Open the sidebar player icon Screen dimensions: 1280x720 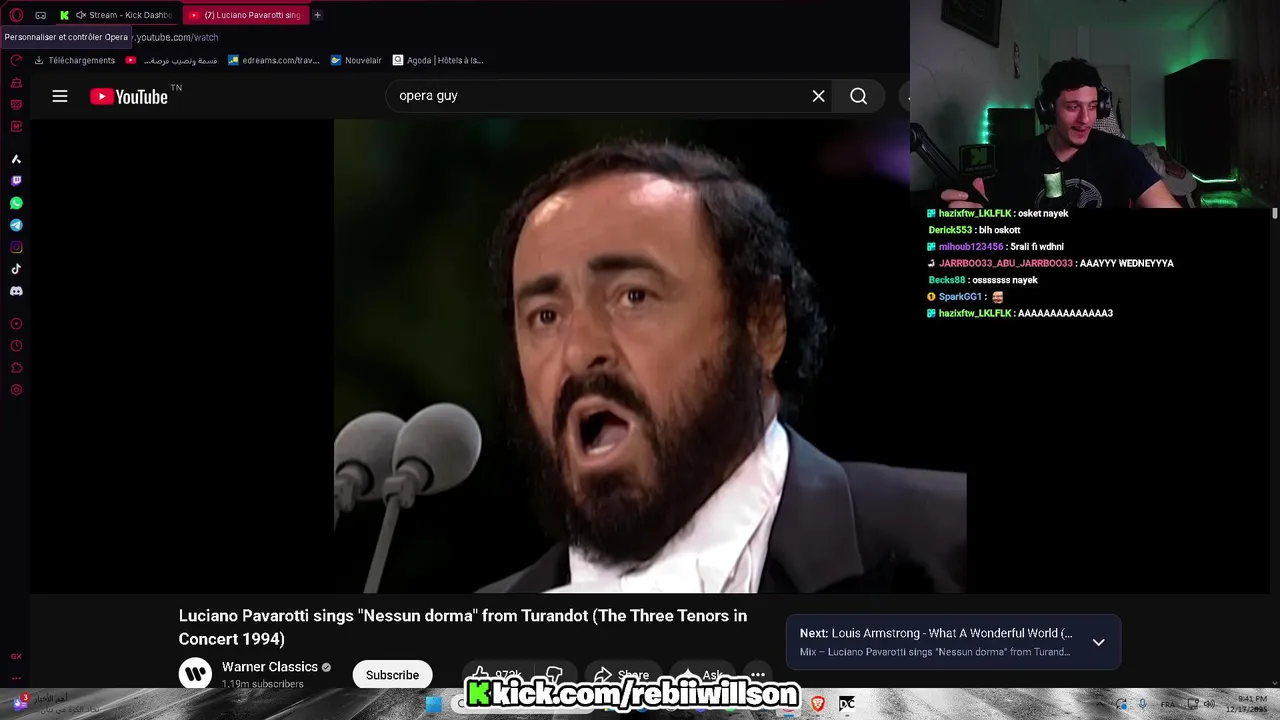point(16,324)
